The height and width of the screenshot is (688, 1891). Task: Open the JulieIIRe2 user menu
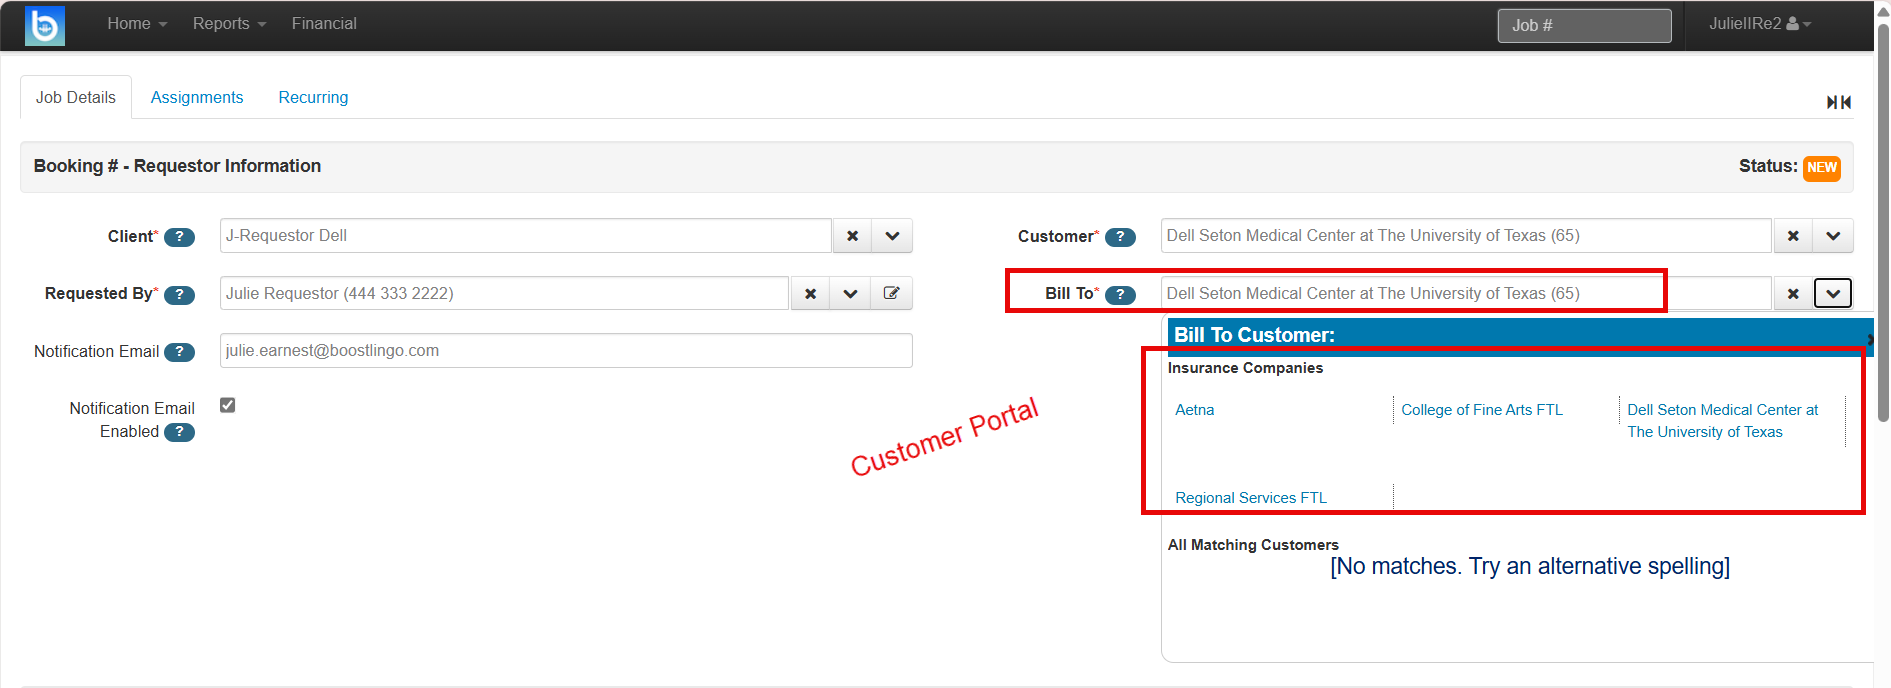(1760, 24)
